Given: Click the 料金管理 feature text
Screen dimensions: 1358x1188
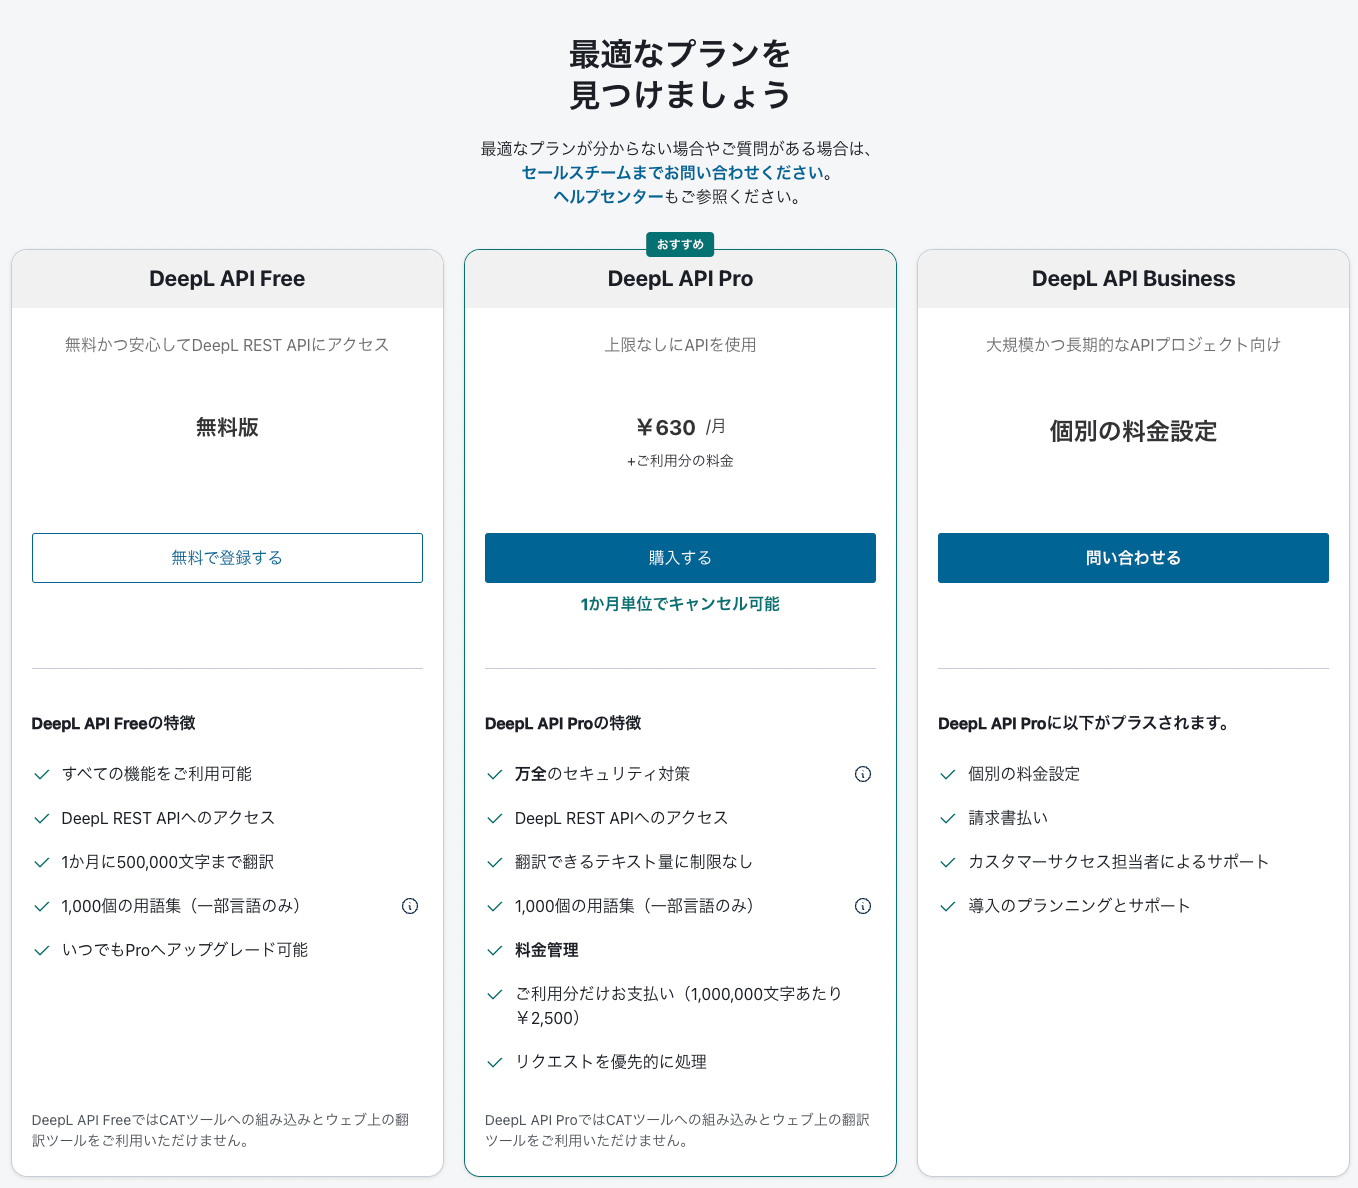Looking at the screenshot, I should [x=547, y=950].
